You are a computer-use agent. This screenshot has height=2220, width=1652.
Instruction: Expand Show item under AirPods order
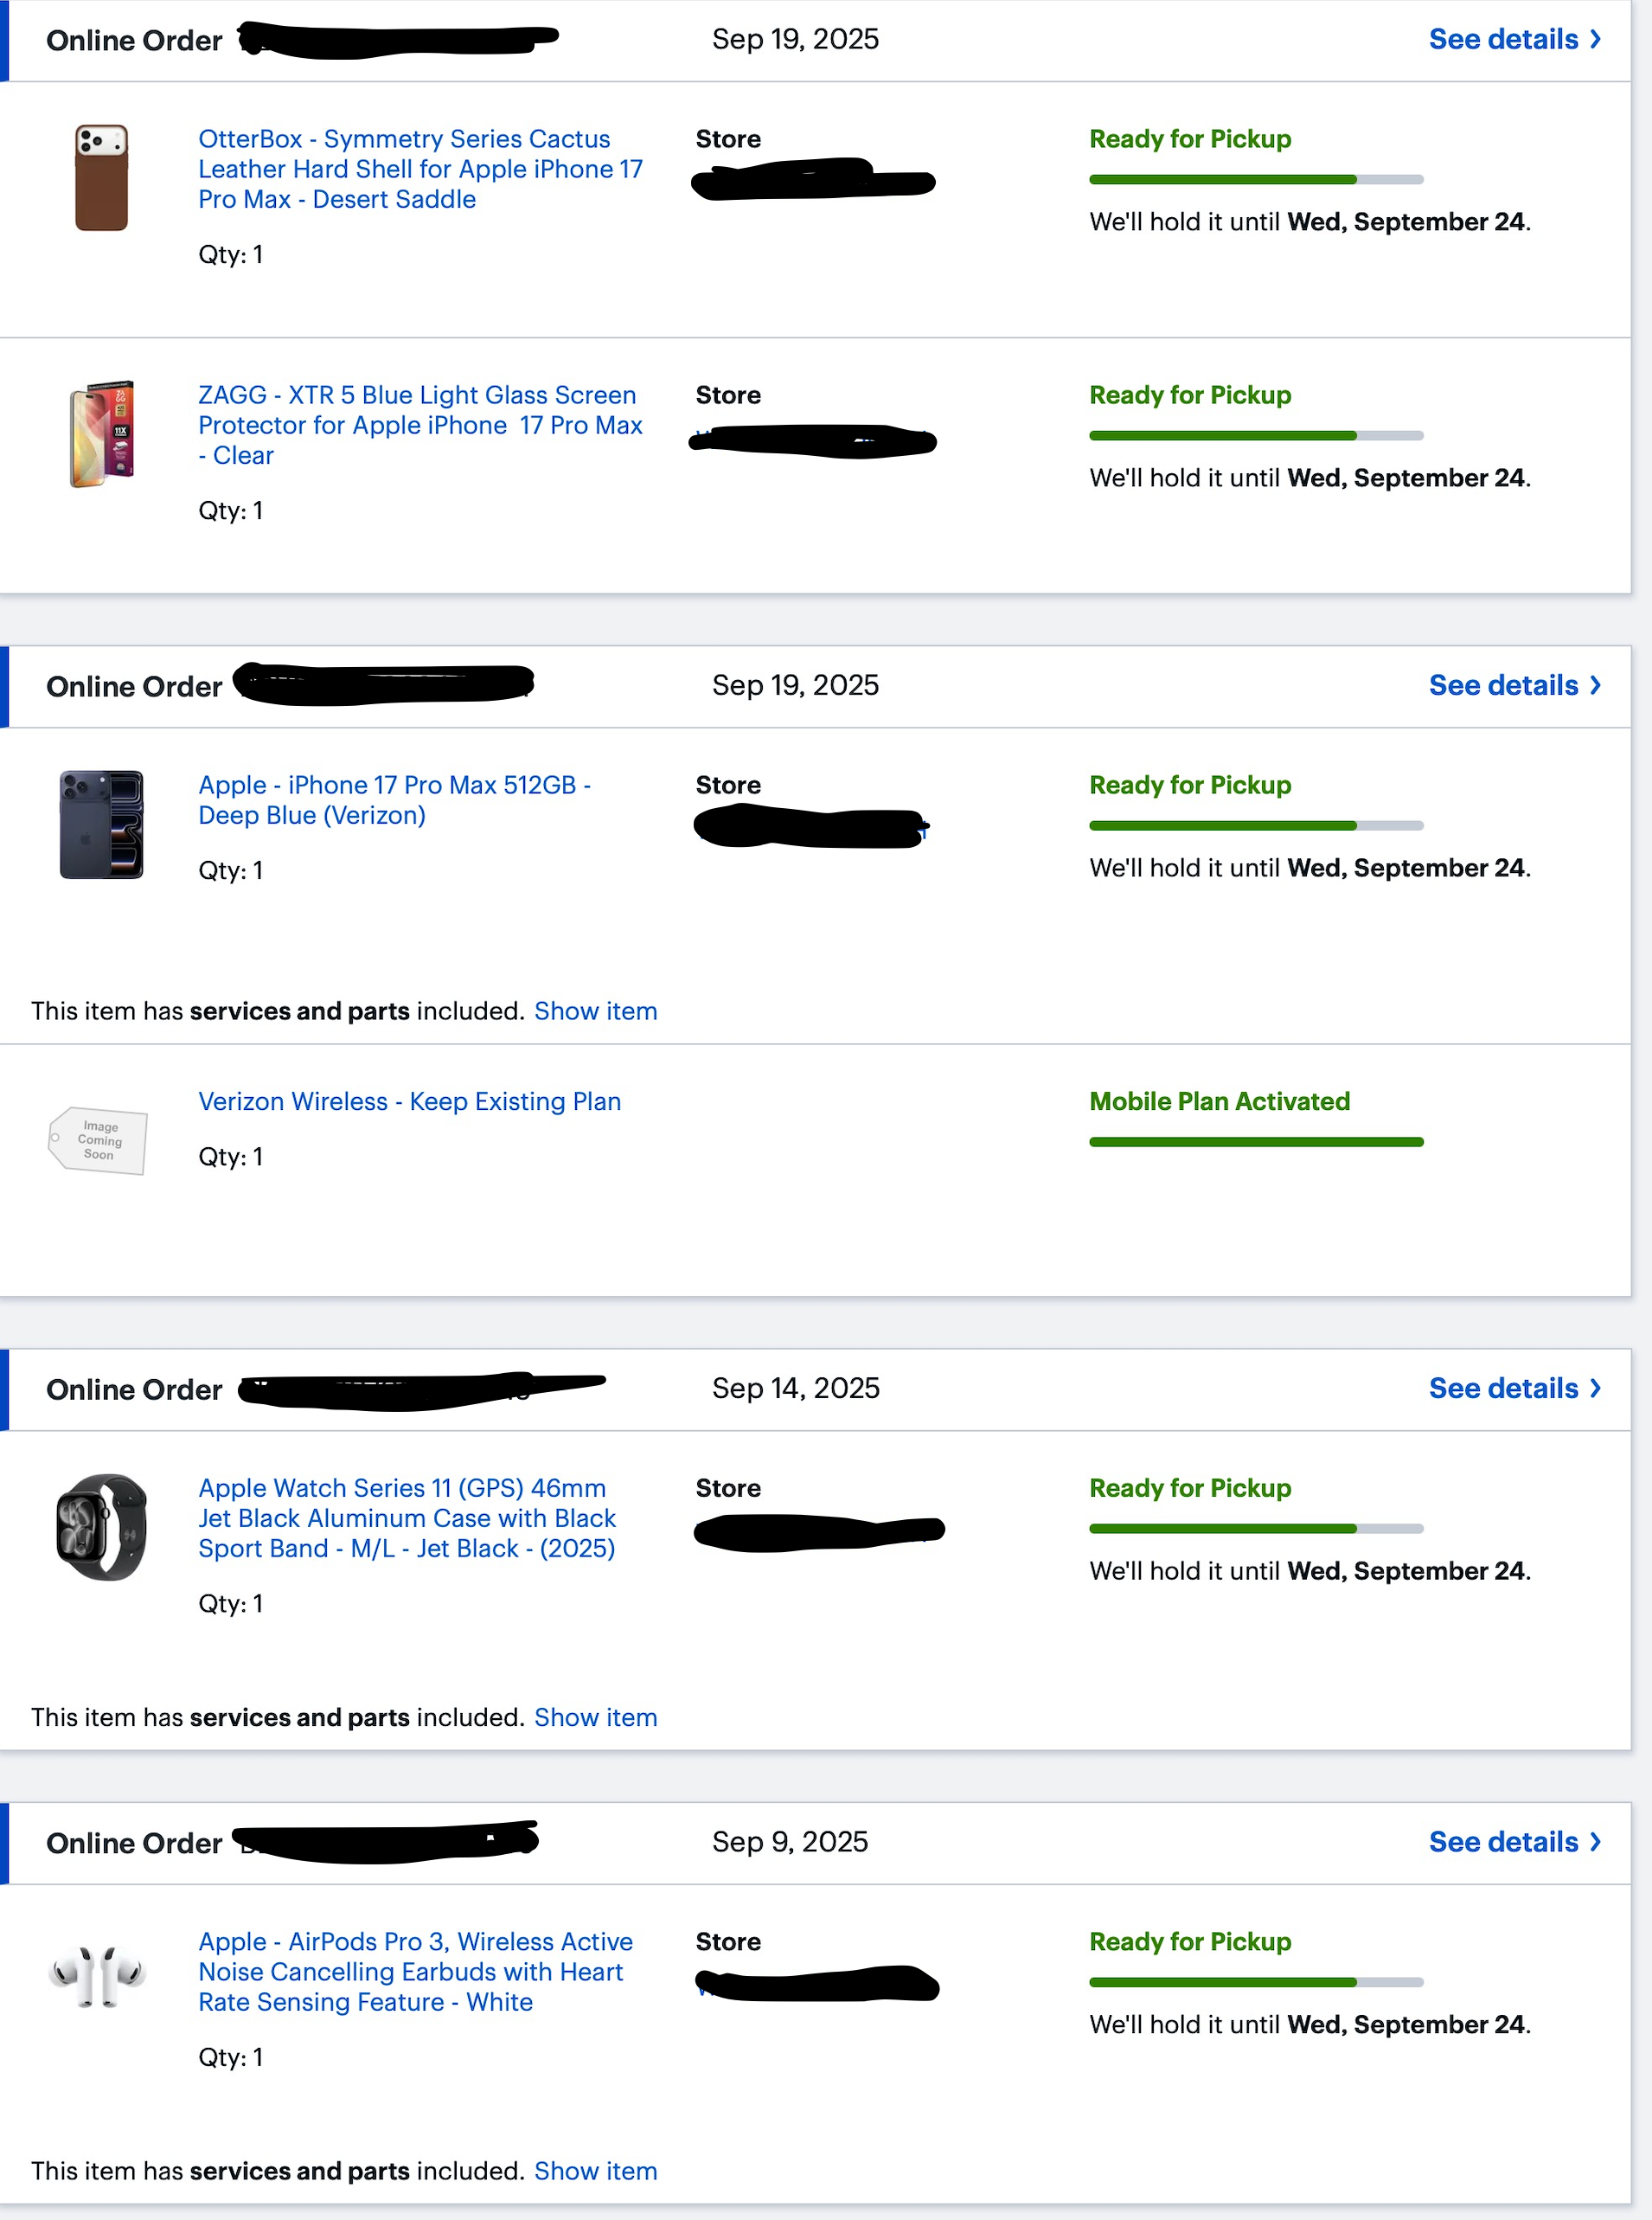click(595, 2171)
